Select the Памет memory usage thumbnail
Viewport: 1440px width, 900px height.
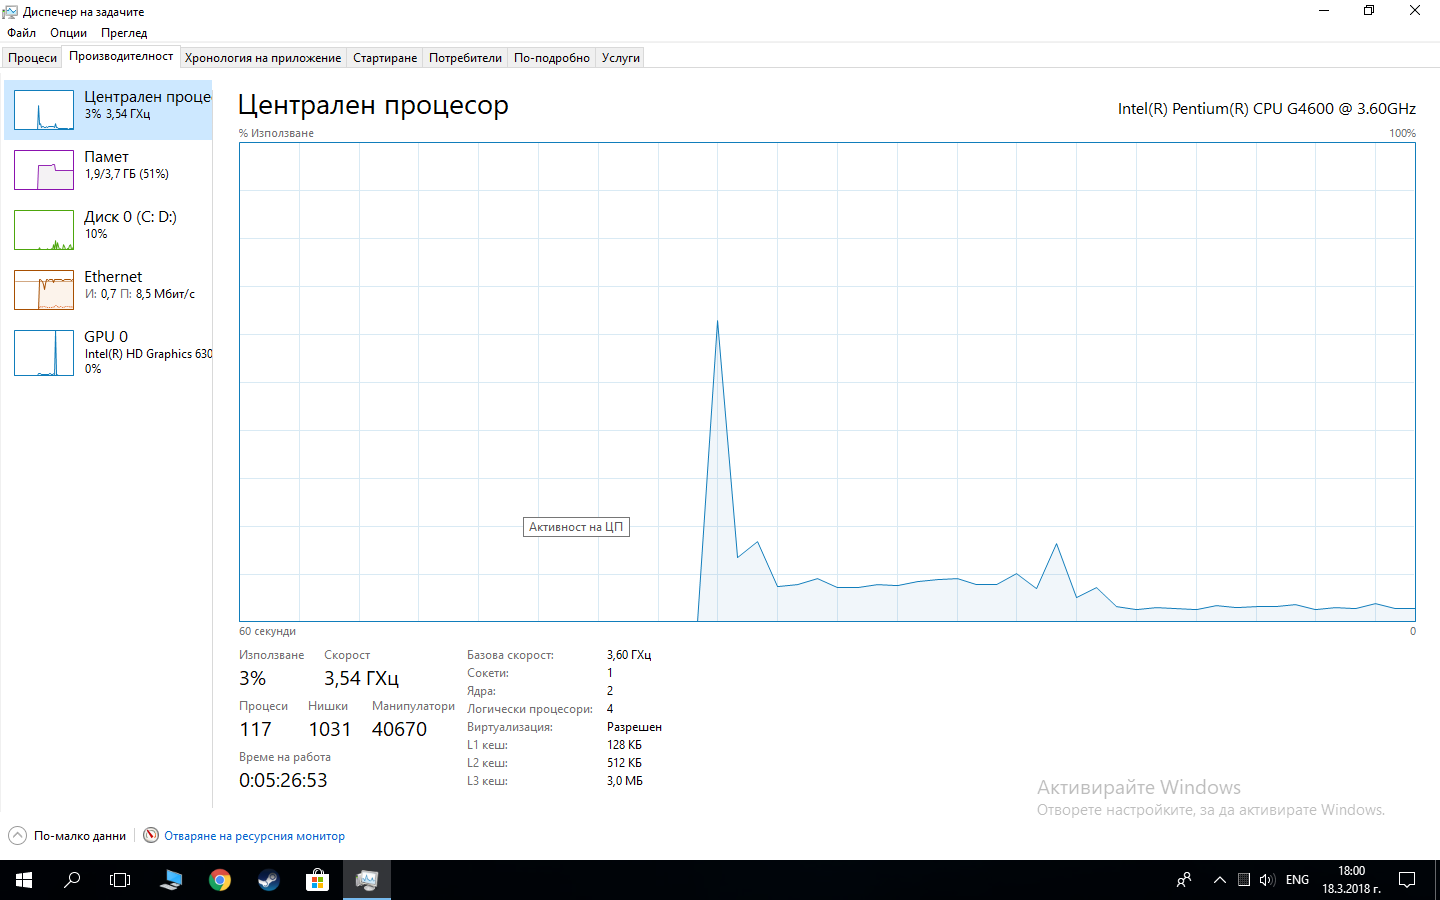click(44, 170)
